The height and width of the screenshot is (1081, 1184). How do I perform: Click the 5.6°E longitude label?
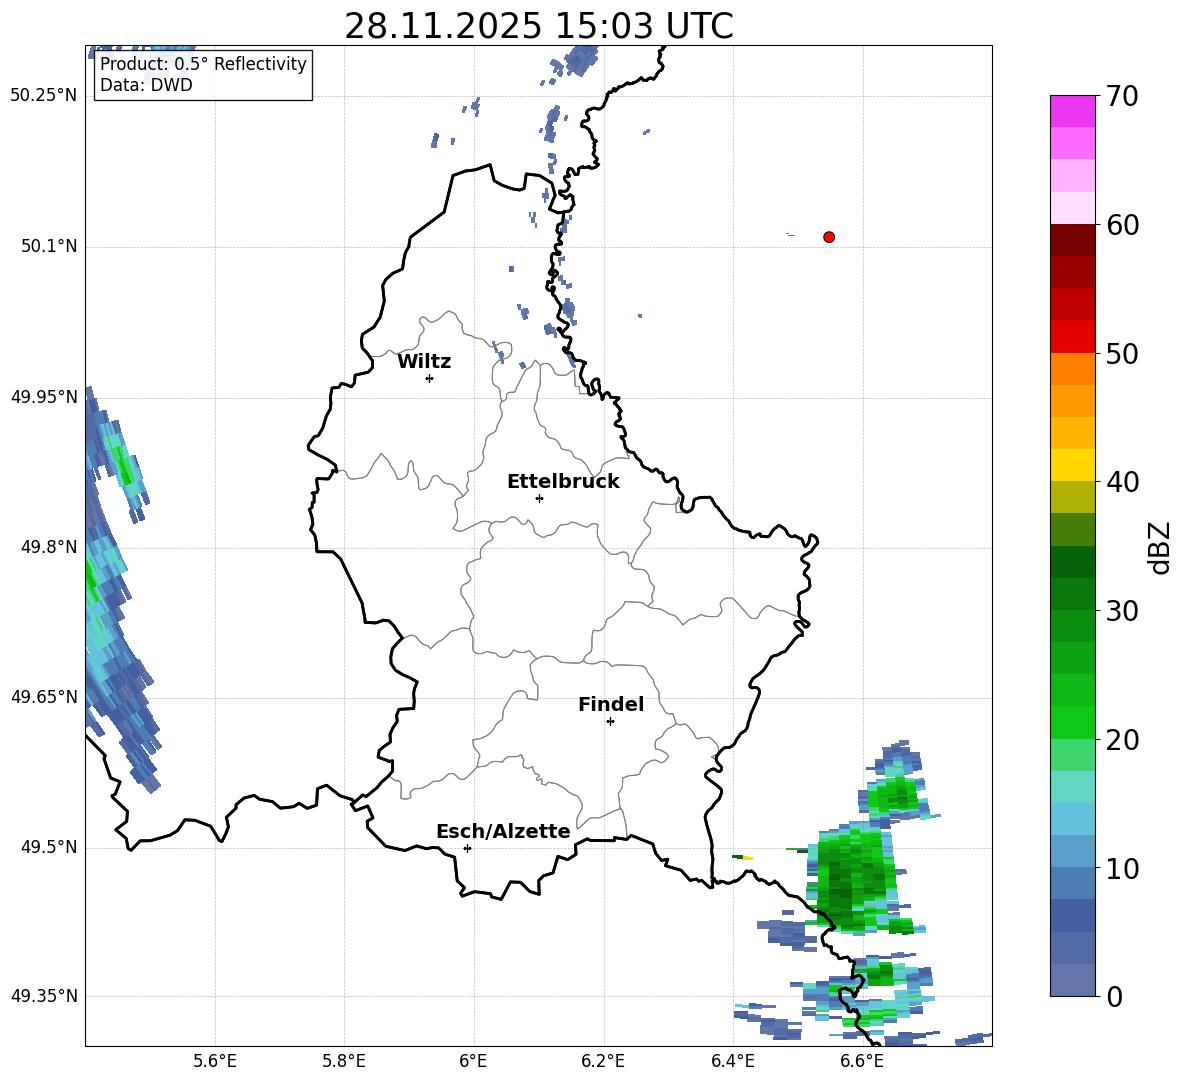tap(215, 1061)
